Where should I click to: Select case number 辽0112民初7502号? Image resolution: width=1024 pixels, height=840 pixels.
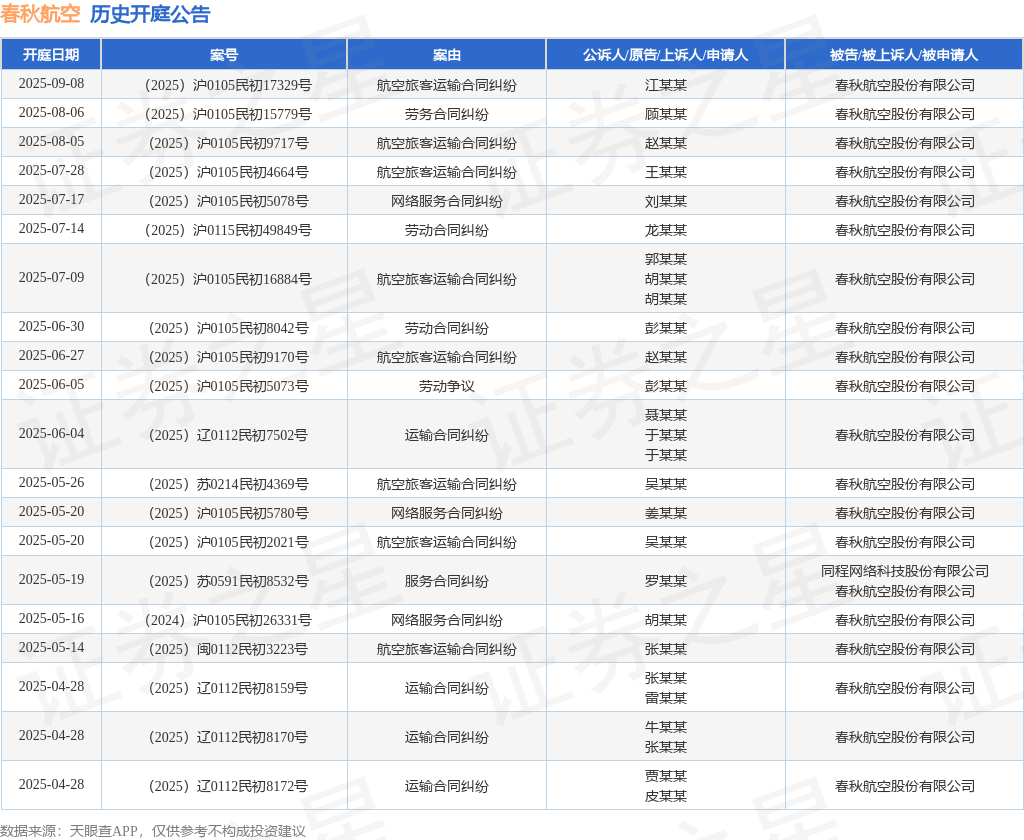coord(229,435)
